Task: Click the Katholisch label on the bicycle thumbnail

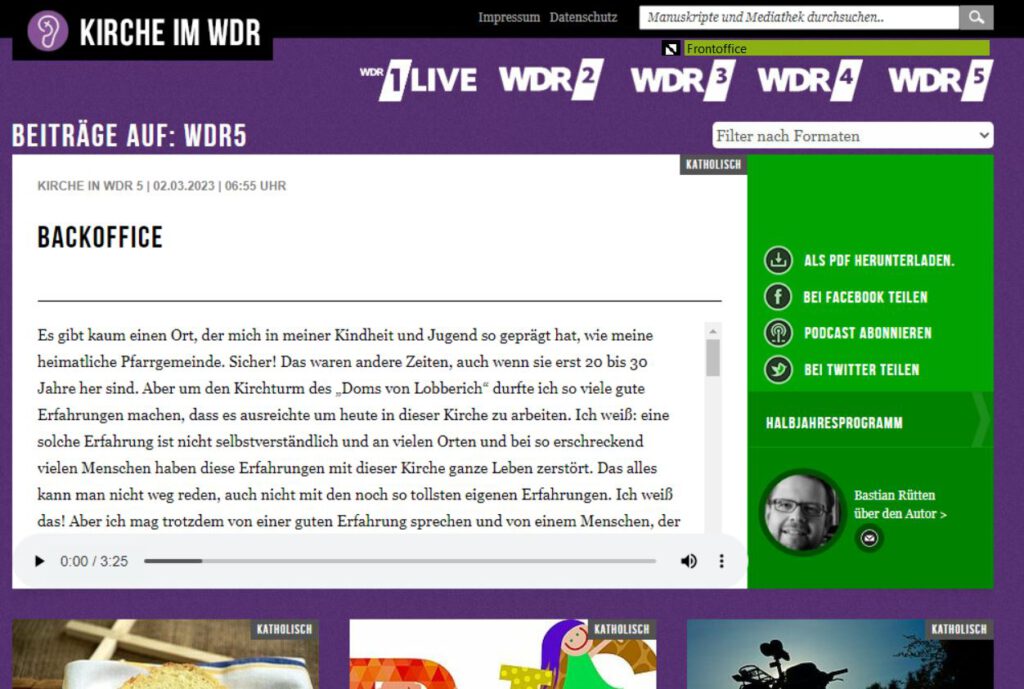Action: tap(959, 629)
